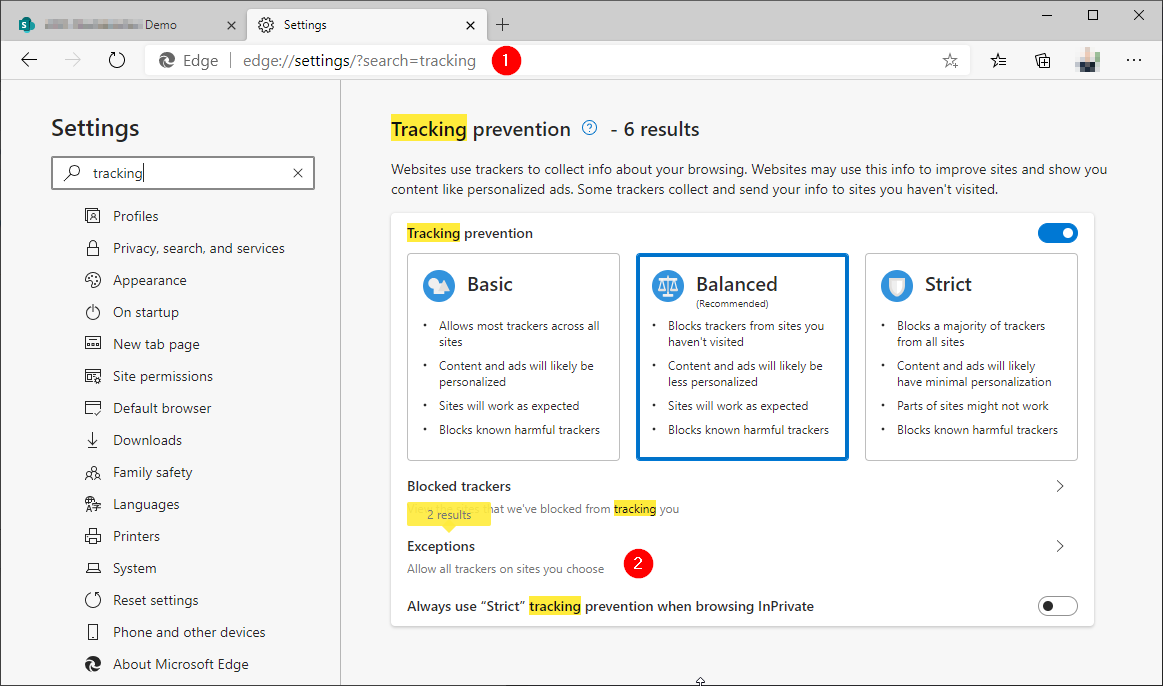Reload the page with the refresh icon
This screenshot has height=686, width=1163.
[x=116, y=60]
